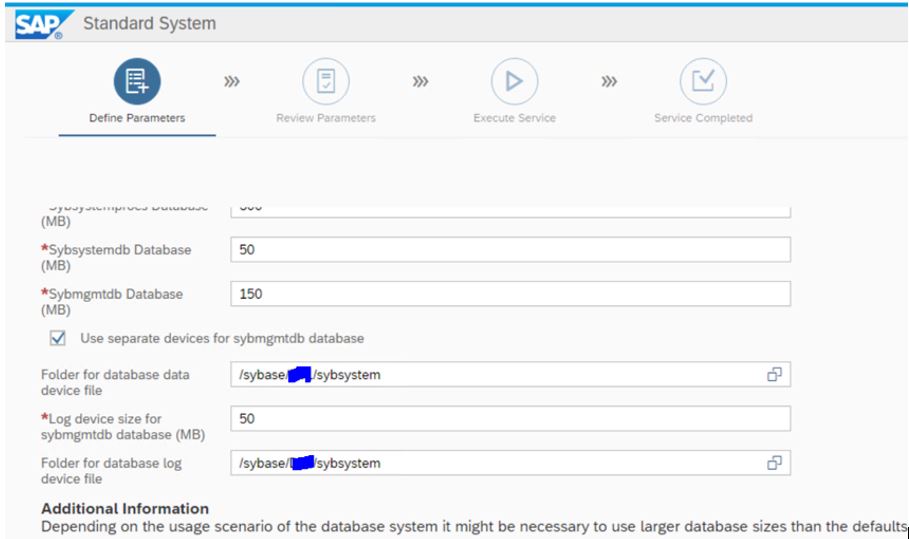909x539 pixels.
Task: Click the Additional Information heading
Action: [x=125, y=508]
